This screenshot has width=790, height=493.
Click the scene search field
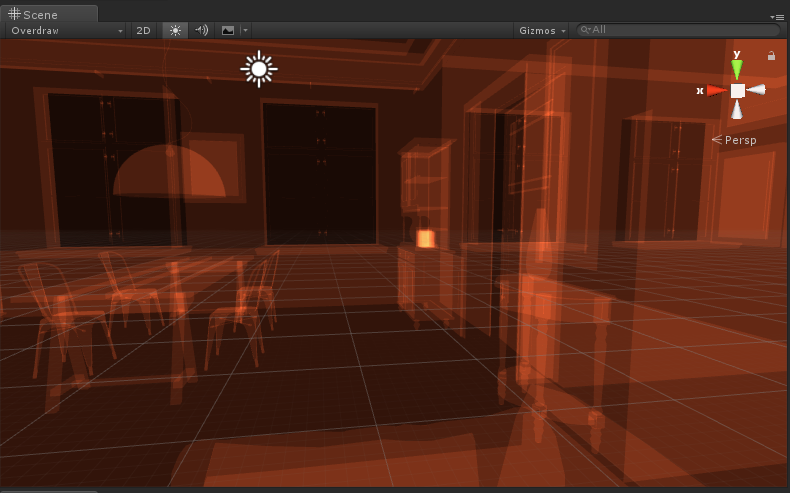tap(678, 30)
